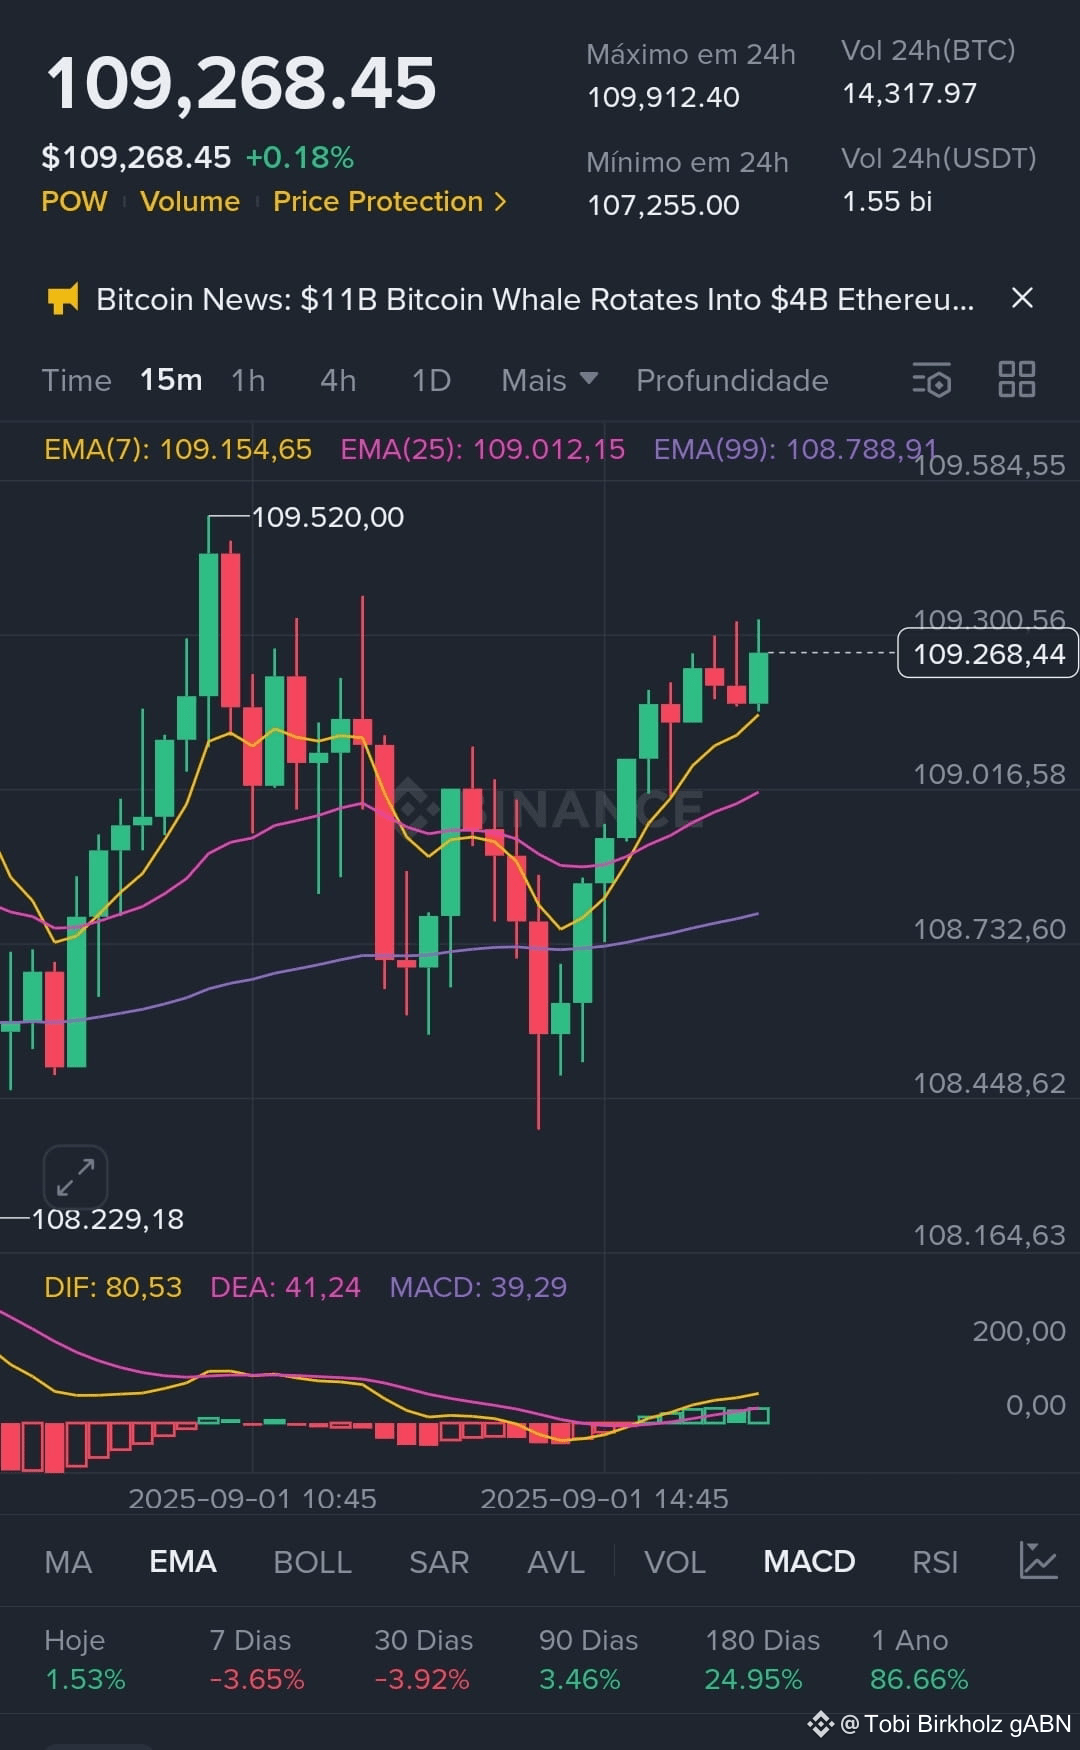Tap the 108.448,62 price axis label

[989, 1083]
